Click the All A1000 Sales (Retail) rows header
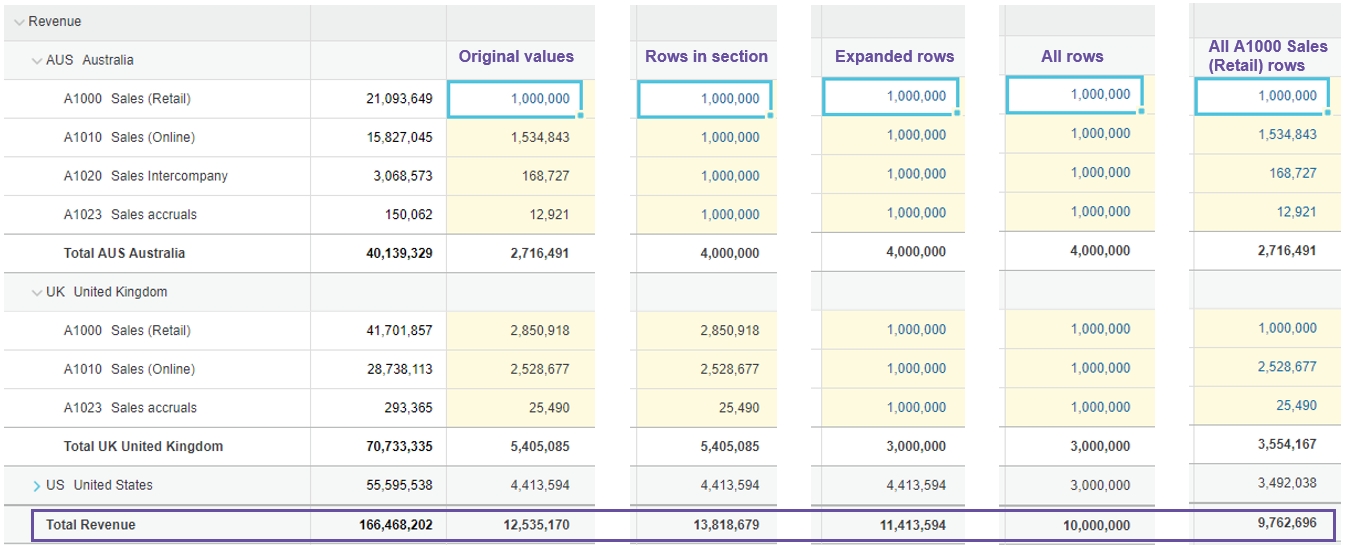This screenshot has width=1346, height=545. pos(1268,56)
